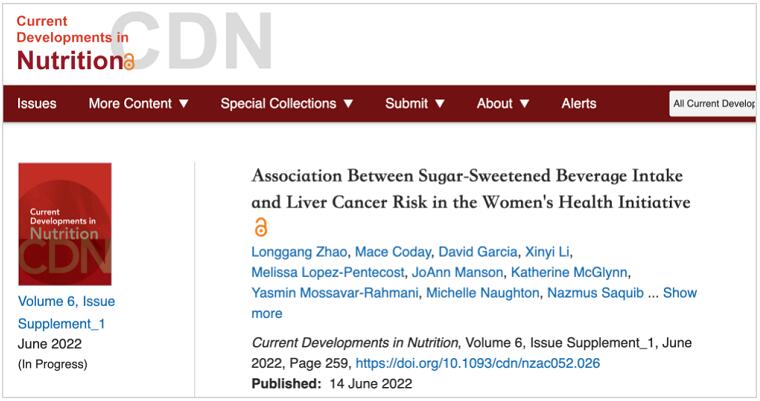The image size is (760, 401).
Task: Expand the More Content dropdown
Action: pyautogui.click(x=139, y=103)
